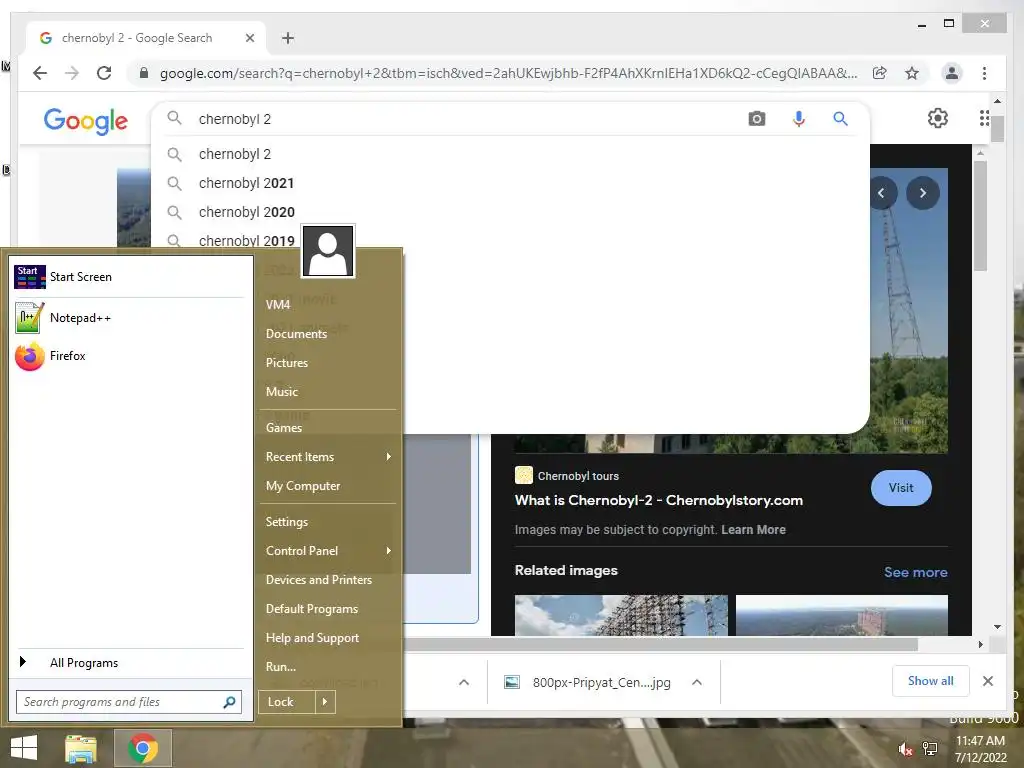Screen dimensions: 1024x768
Task: Search by image using the camera icon
Action: pos(756,119)
